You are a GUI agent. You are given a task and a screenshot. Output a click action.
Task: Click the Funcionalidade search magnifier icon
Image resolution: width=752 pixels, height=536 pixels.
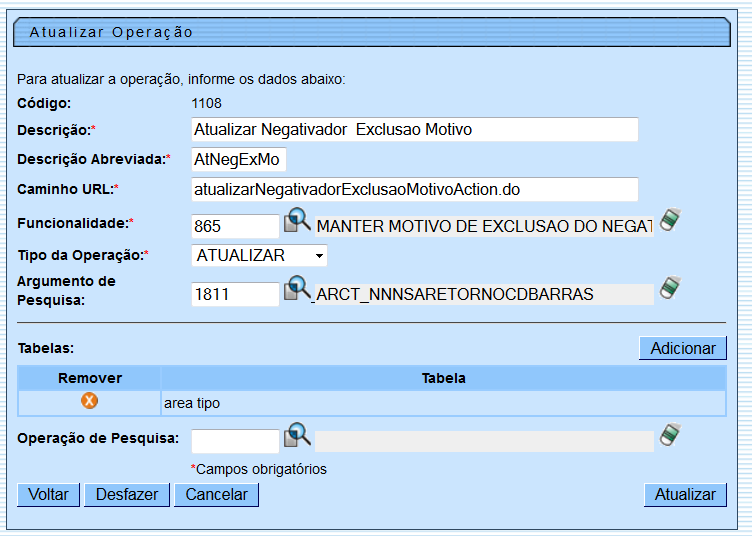[x=298, y=221]
